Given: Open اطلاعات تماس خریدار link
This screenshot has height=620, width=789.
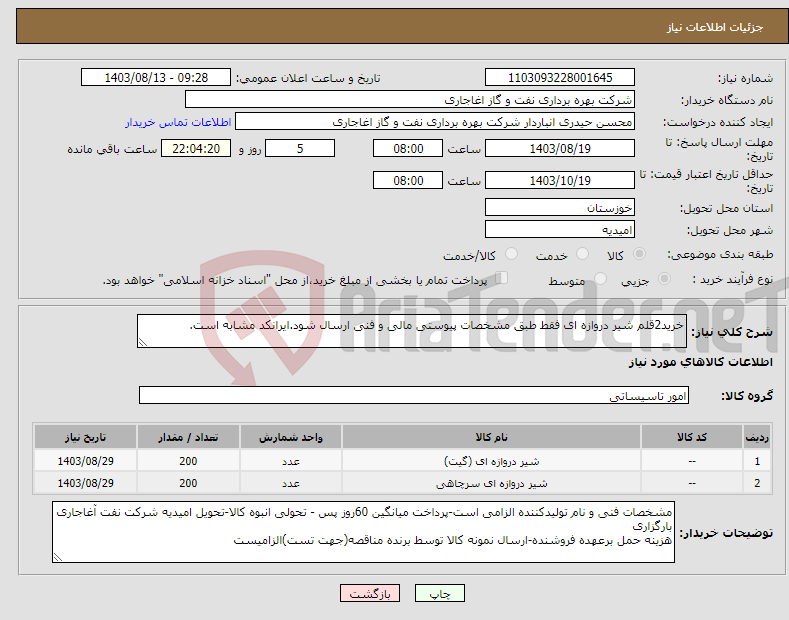Looking at the screenshot, I should [178, 122].
